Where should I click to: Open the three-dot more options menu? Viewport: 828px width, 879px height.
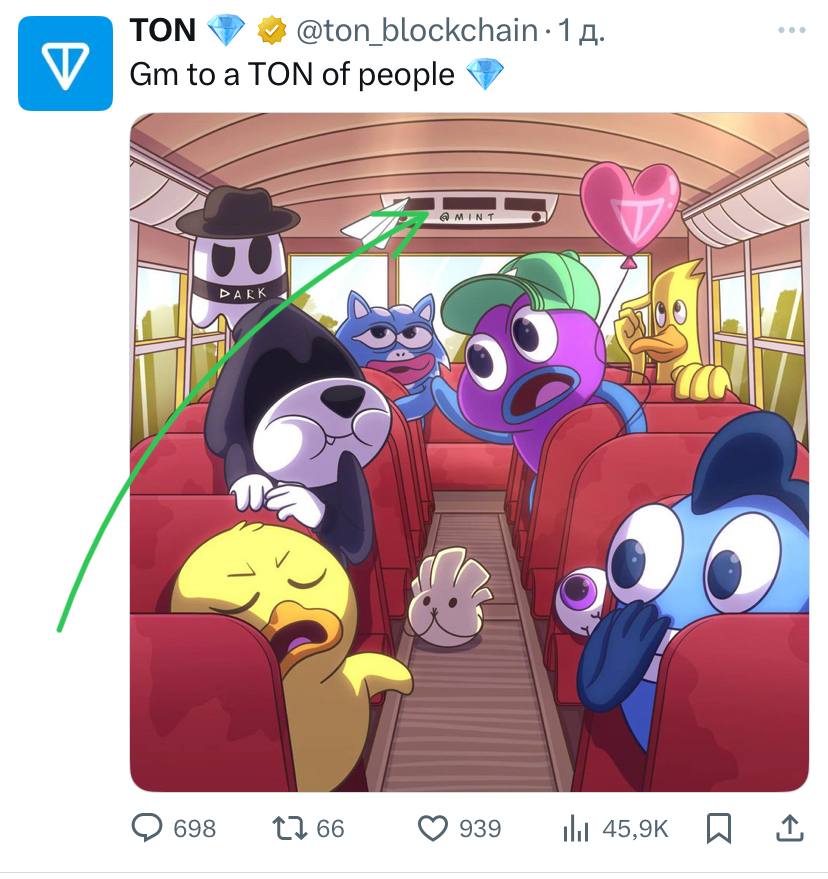[x=791, y=31]
